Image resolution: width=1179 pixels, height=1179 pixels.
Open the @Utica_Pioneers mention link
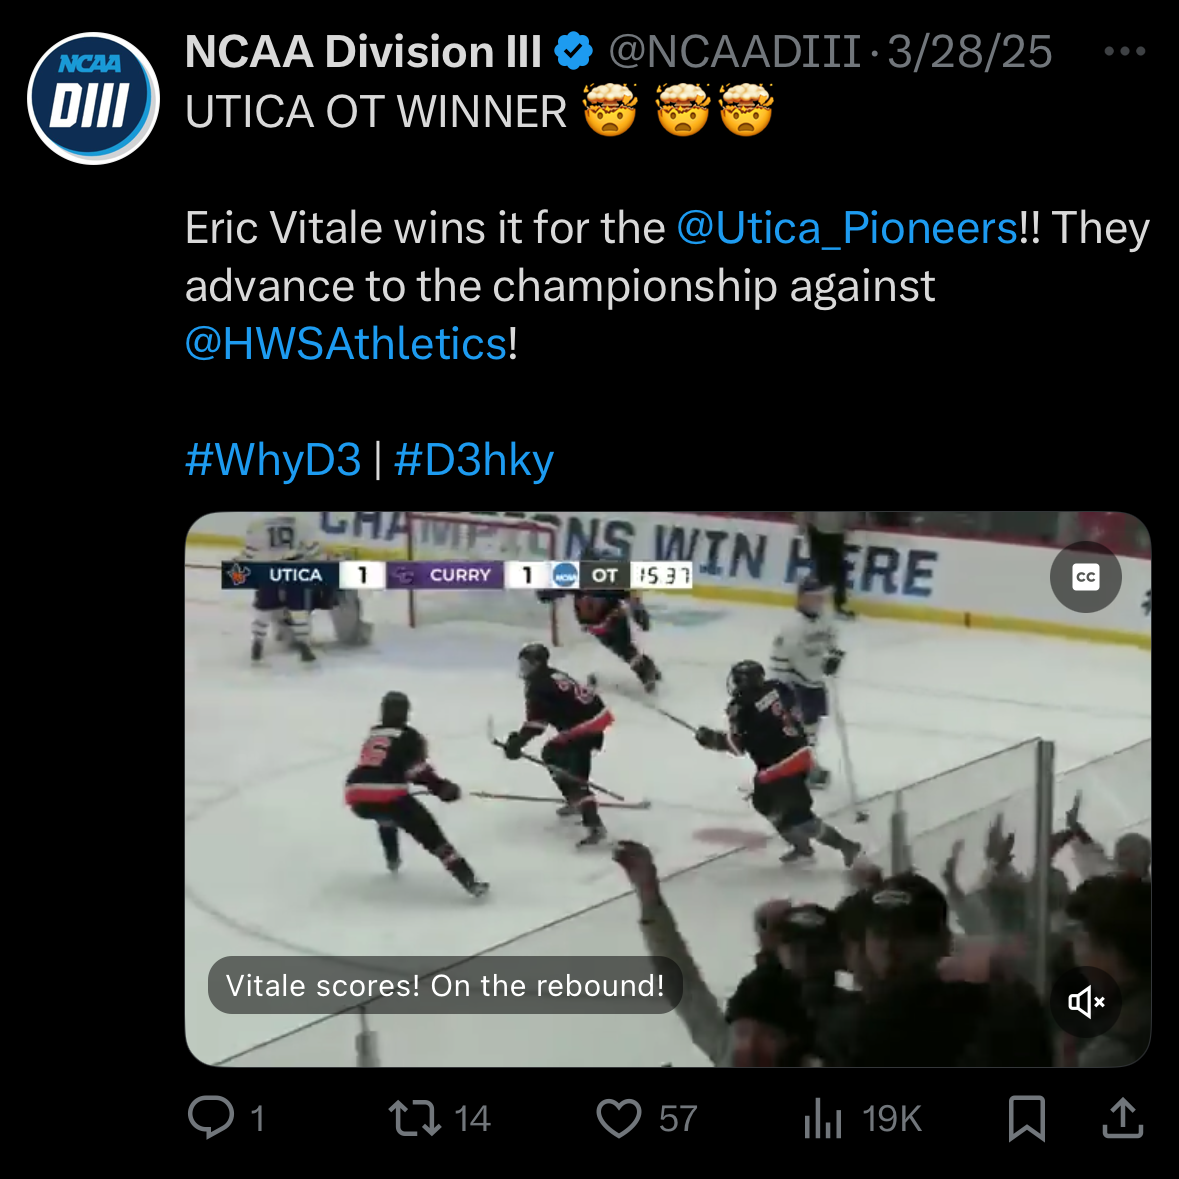pyautogui.click(x=847, y=228)
